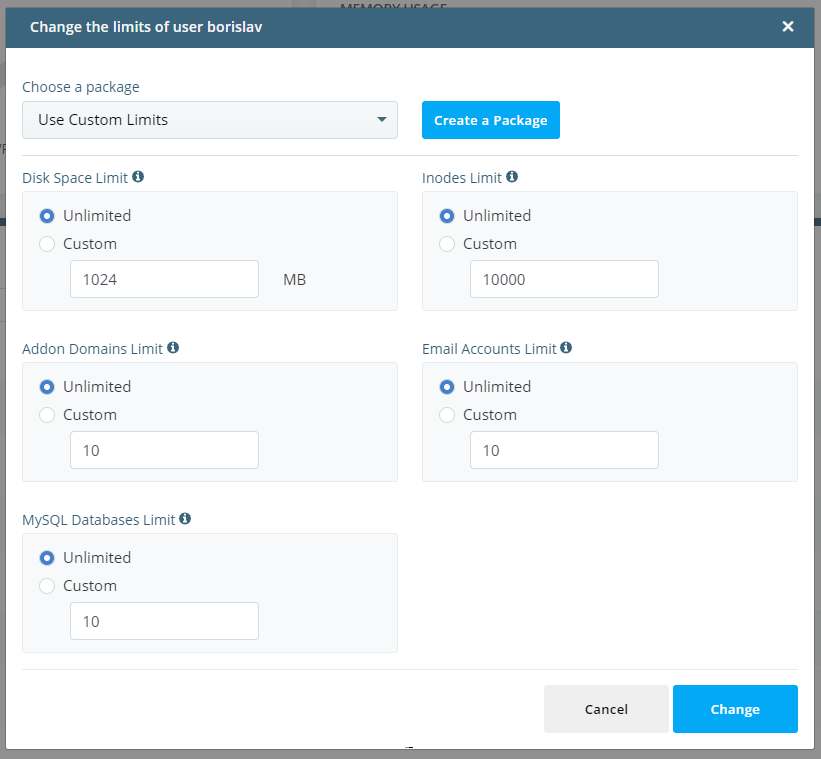Click the Change button to apply limits
Screen dimensions: 821x759
(735, 709)
